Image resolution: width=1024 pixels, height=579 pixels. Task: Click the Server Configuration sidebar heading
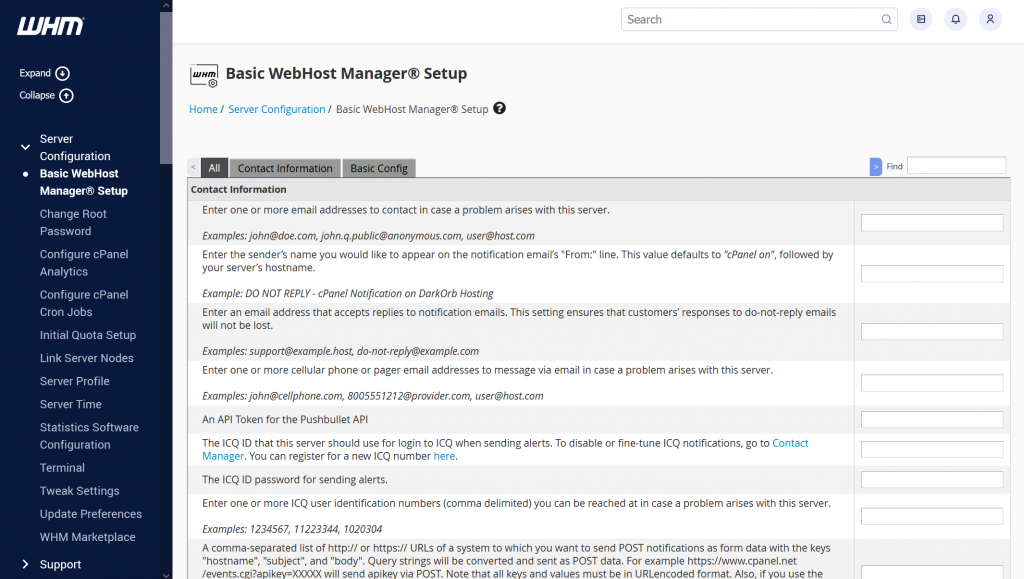[74, 148]
